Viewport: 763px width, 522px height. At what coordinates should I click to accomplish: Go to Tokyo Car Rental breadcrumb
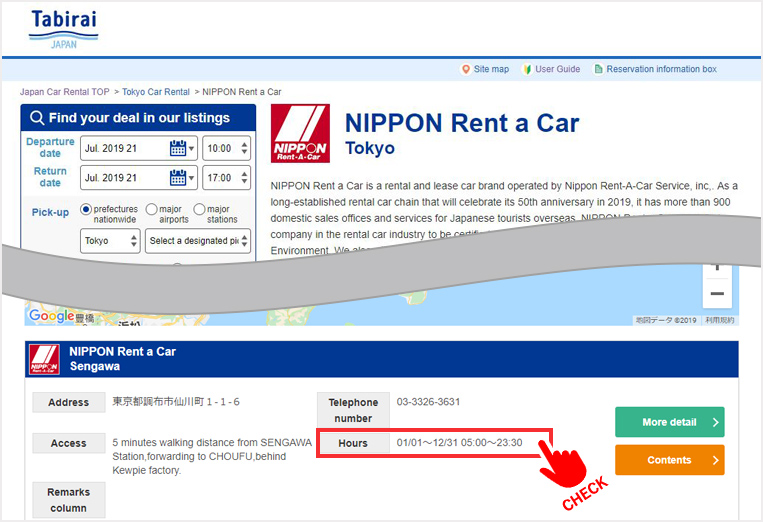156,92
